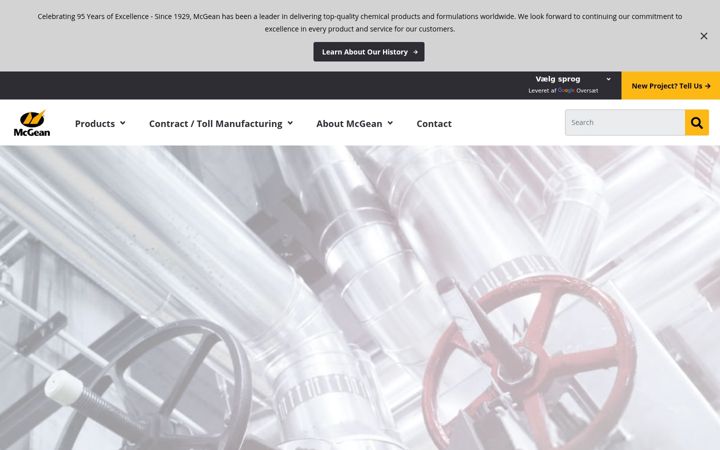
Task: Click New Project? Tell Us button
Action: (x=670, y=85)
